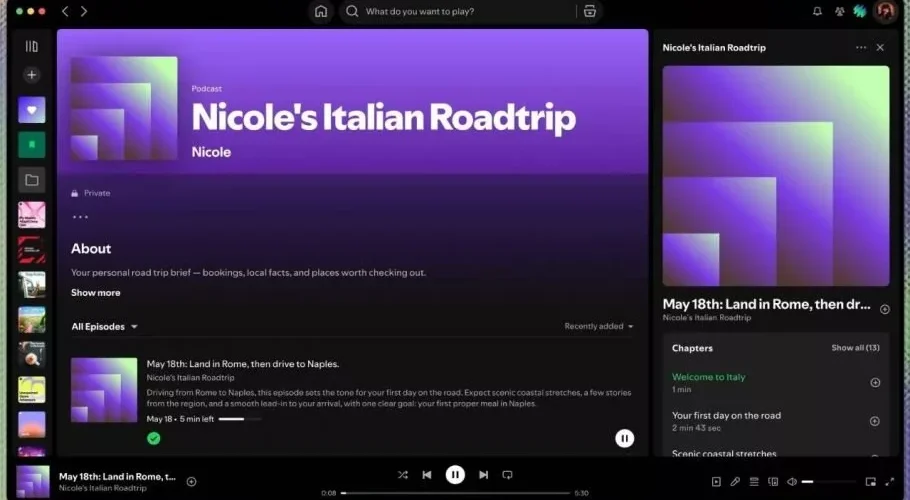Click the show name under side panel episode title
This screenshot has height=500, width=910.
[x=707, y=317]
